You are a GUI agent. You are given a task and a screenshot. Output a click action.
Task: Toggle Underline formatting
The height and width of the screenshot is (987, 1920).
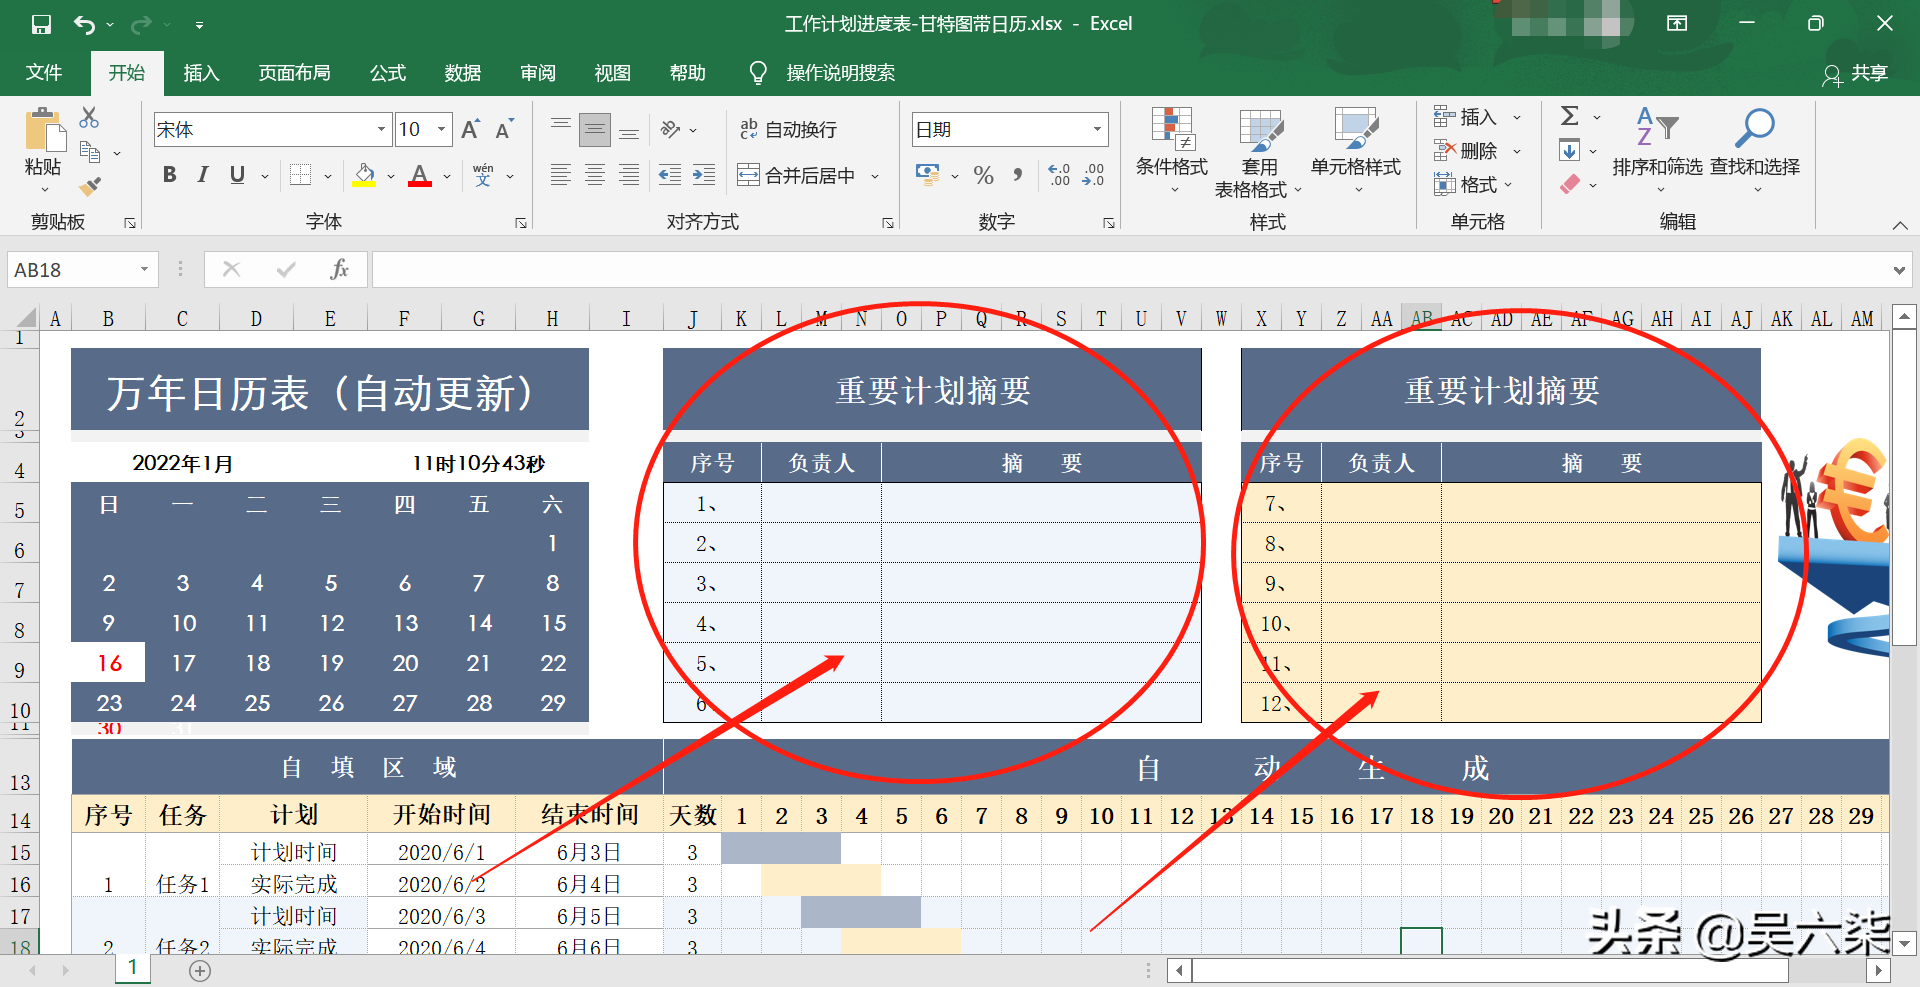pos(237,175)
